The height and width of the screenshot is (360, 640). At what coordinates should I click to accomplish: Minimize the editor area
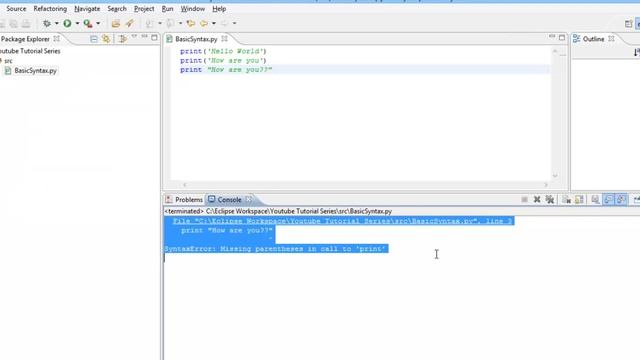(552, 37)
